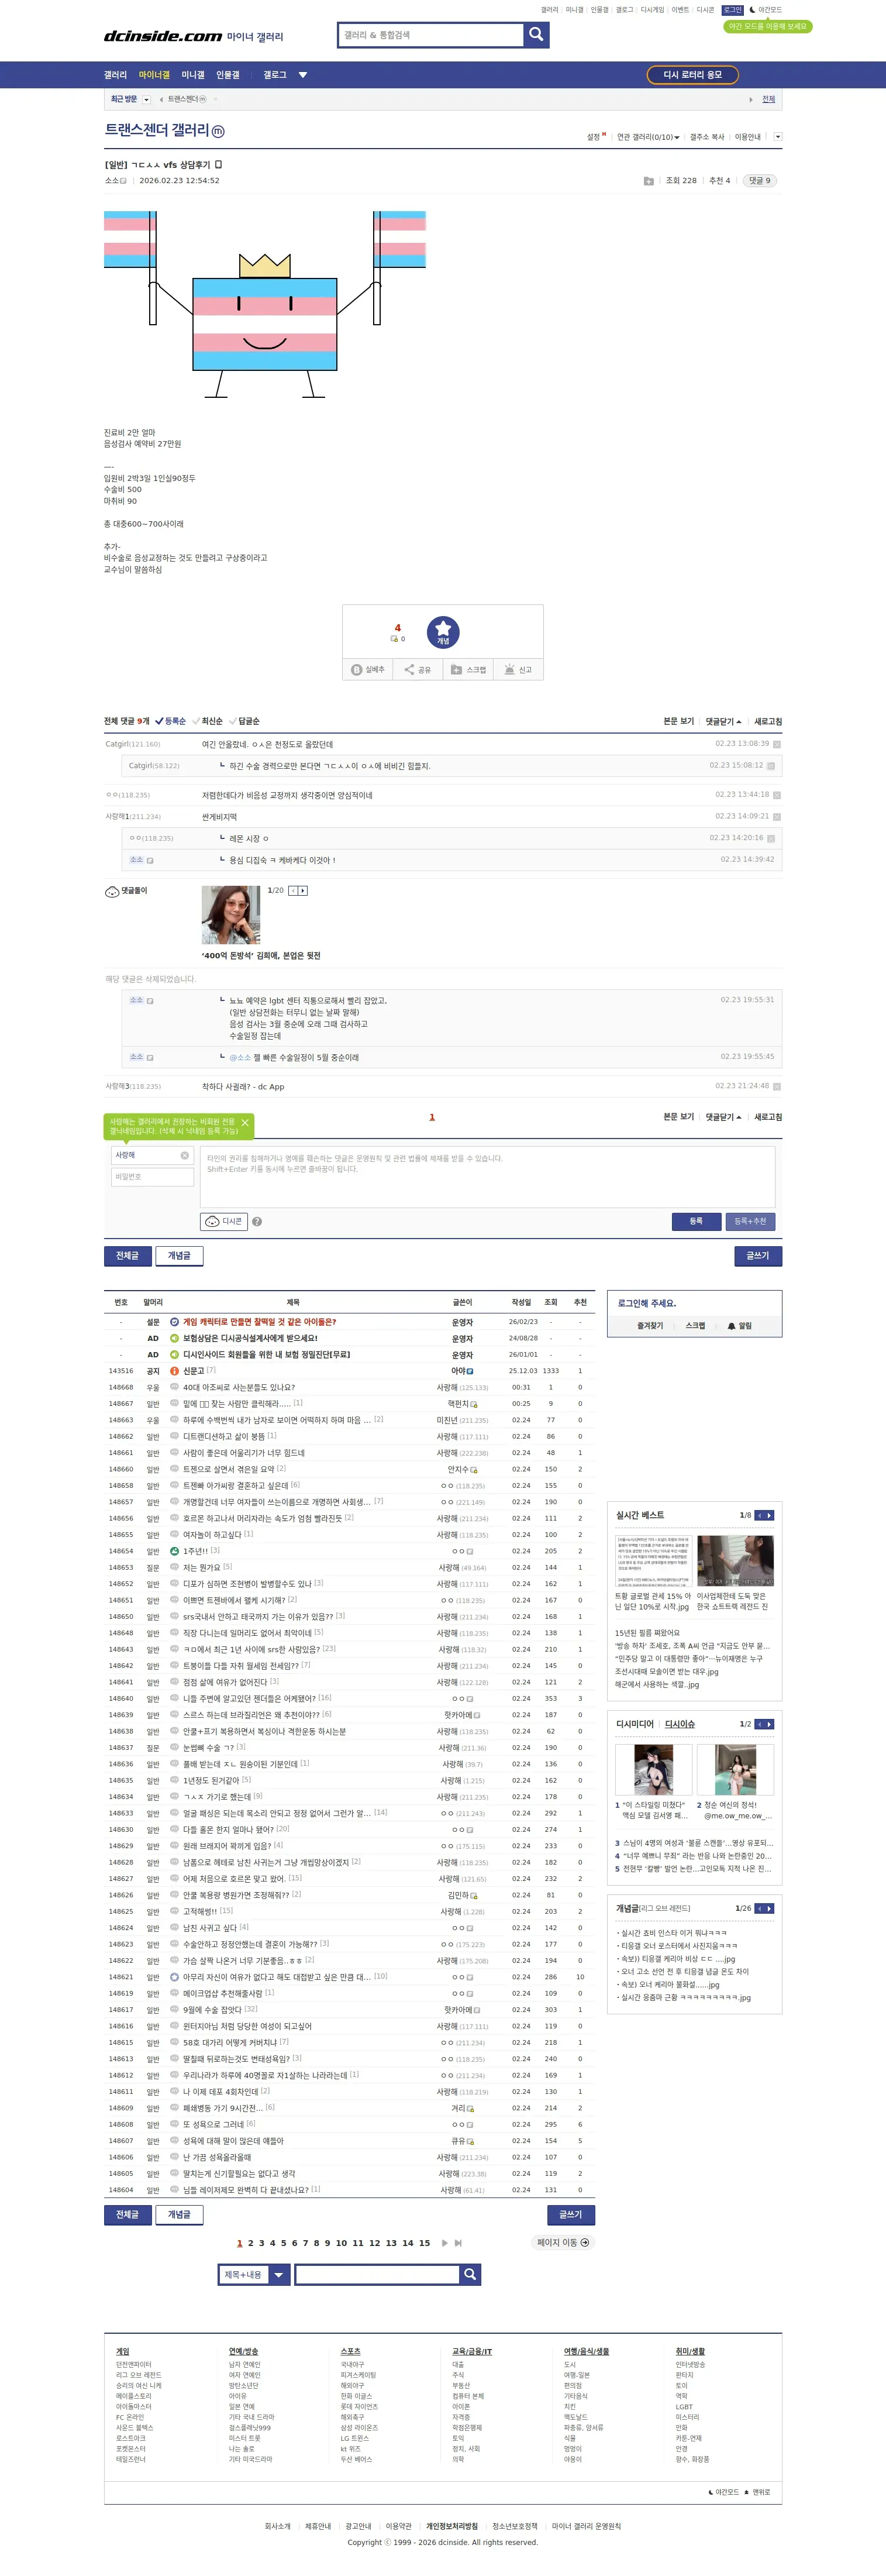The height and width of the screenshot is (2576, 886).
Task: Select 등록순 comment sort option
Action: [x=170, y=721]
